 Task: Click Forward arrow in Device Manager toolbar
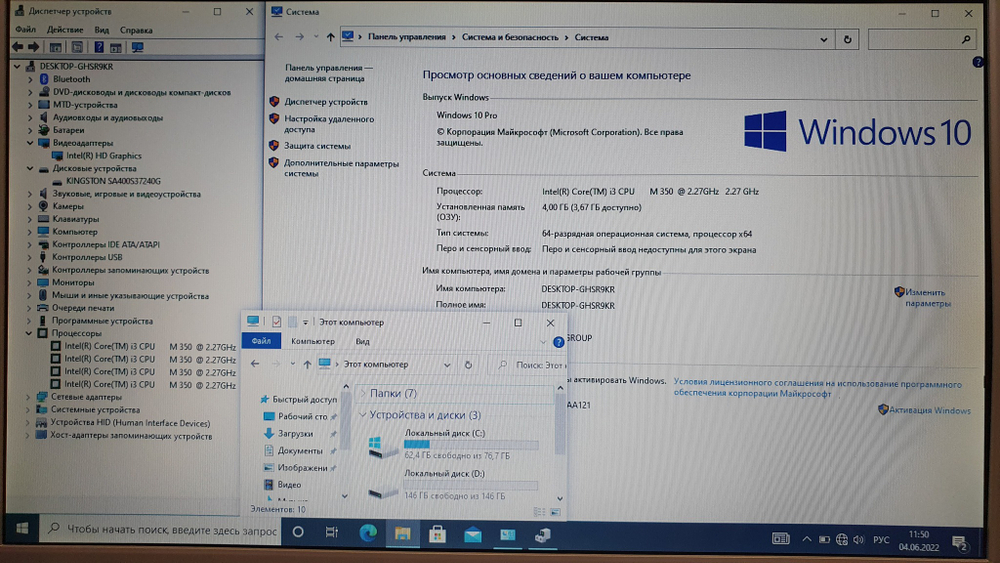tap(34, 47)
